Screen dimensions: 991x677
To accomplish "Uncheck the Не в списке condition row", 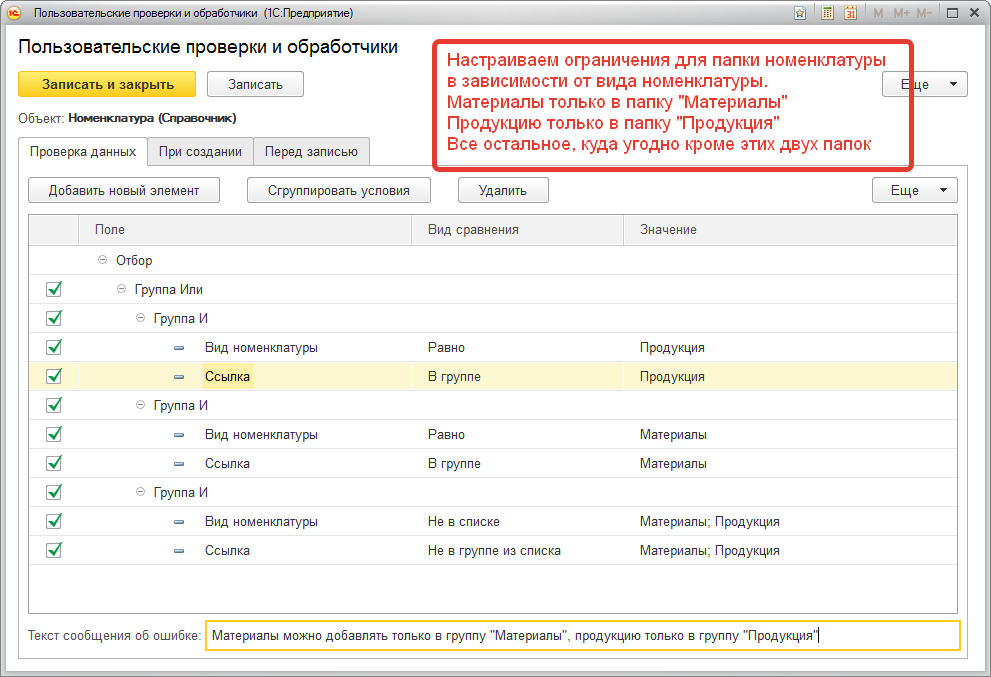I will [56, 521].
